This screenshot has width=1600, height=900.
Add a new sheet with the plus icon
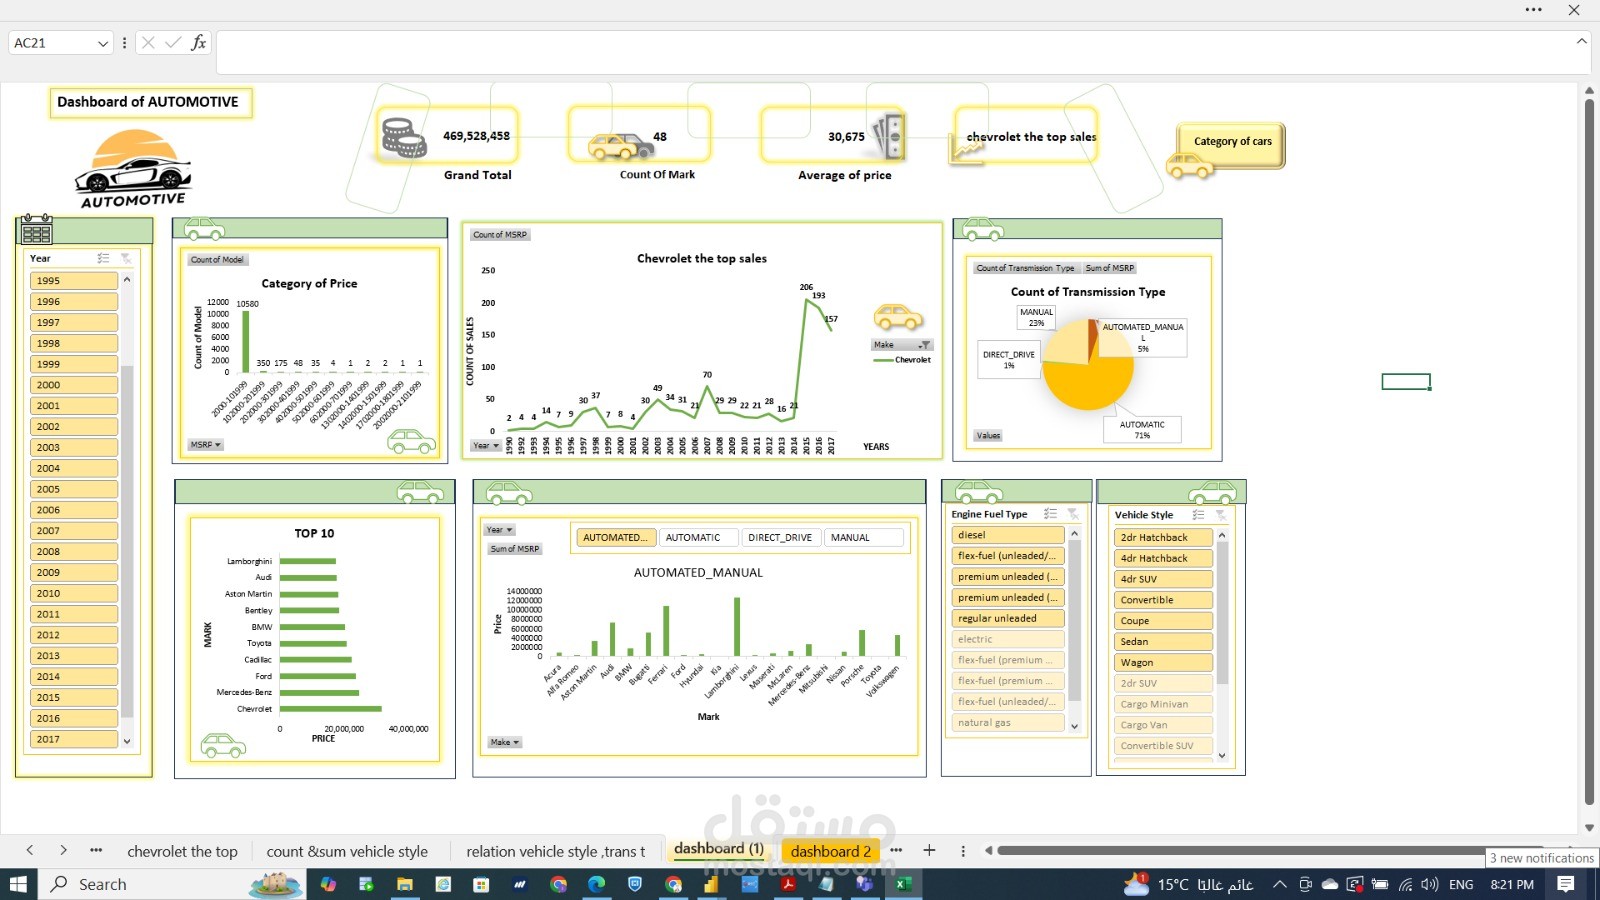929,851
